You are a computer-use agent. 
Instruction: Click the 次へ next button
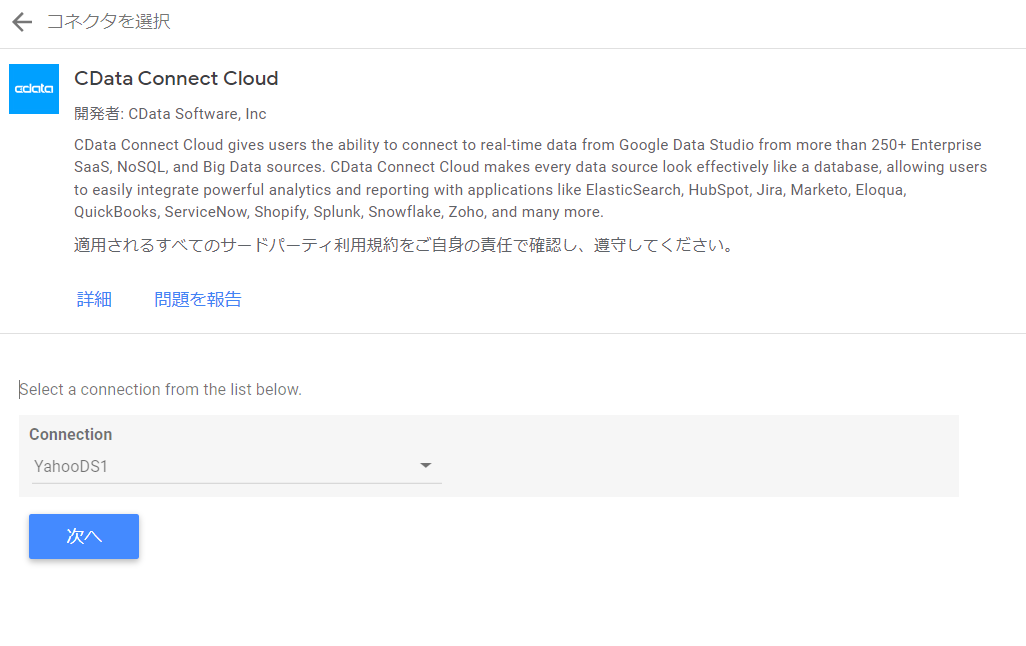(84, 536)
